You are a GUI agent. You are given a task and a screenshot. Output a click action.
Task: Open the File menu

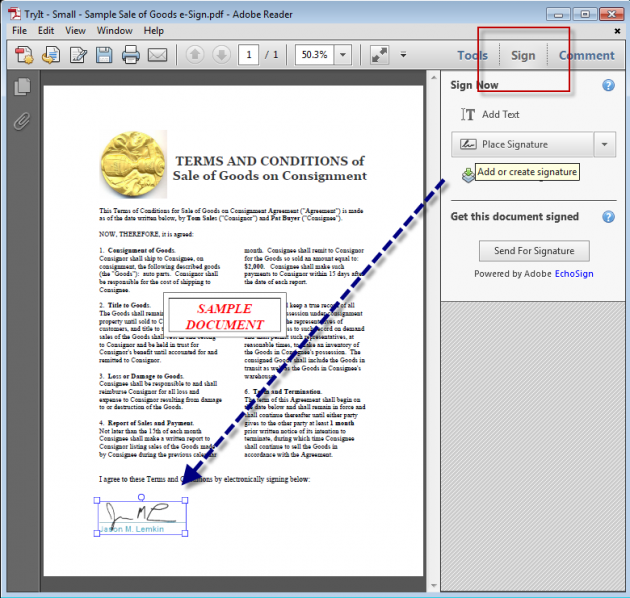pos(20,31)
